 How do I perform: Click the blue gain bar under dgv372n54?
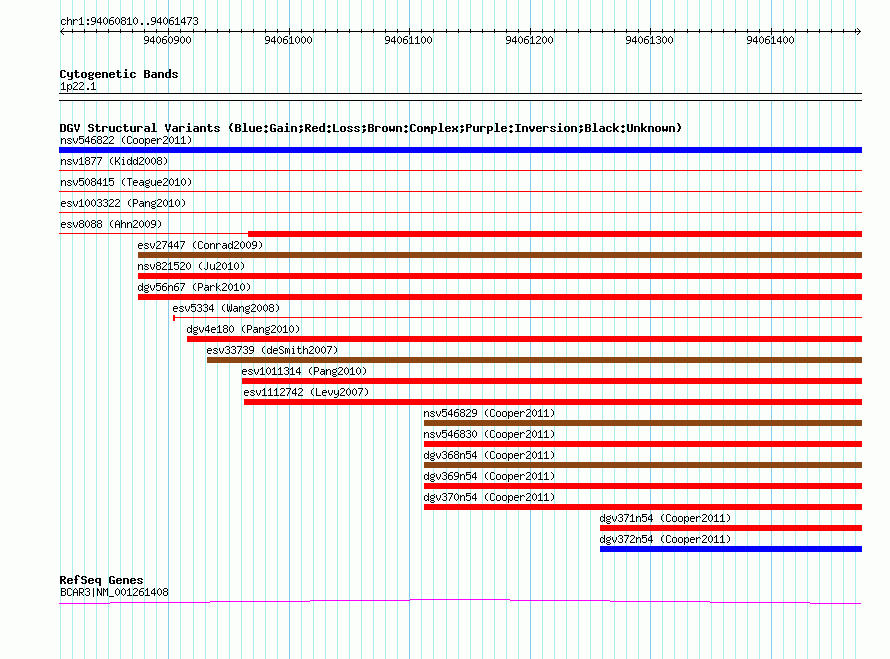(x=731, y=549)
